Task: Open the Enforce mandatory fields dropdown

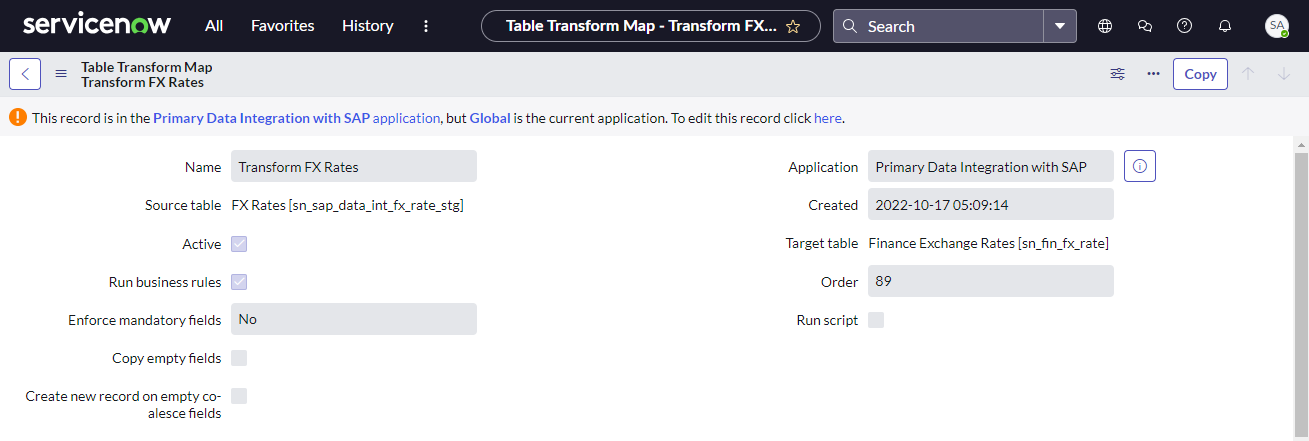Action: point(354,319)
